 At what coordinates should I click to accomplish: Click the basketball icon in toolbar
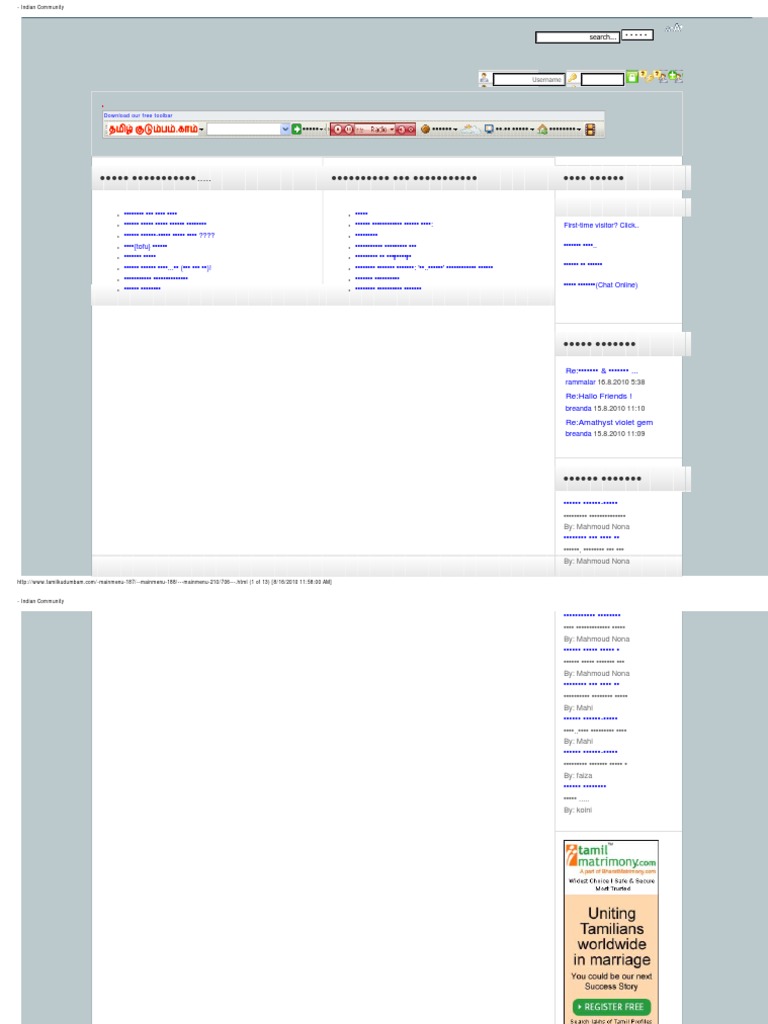click(x=425, y=129)
